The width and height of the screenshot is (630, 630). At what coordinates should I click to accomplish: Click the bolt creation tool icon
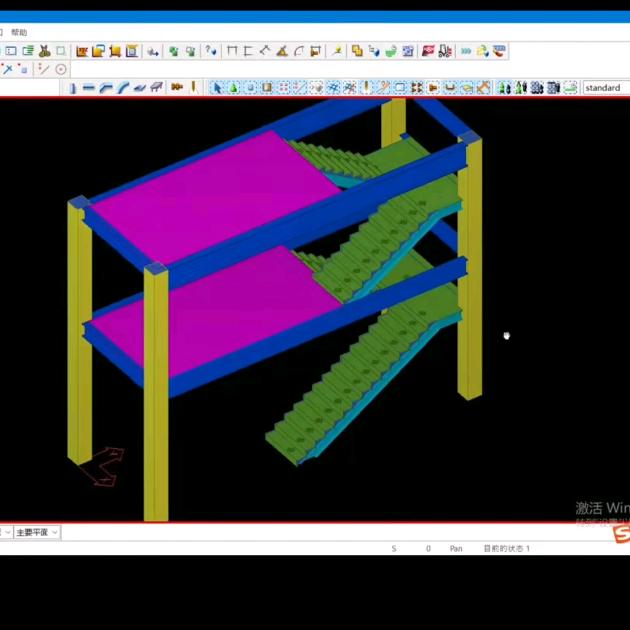(x=177, y=88)
